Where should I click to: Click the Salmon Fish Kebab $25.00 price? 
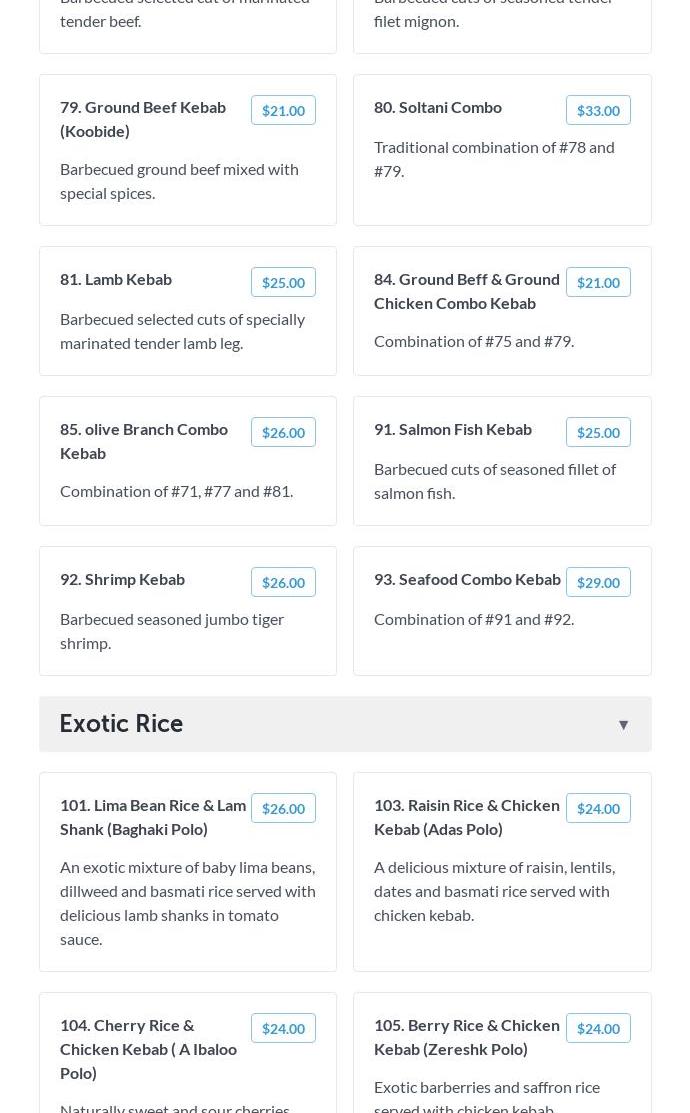[598, 433]
